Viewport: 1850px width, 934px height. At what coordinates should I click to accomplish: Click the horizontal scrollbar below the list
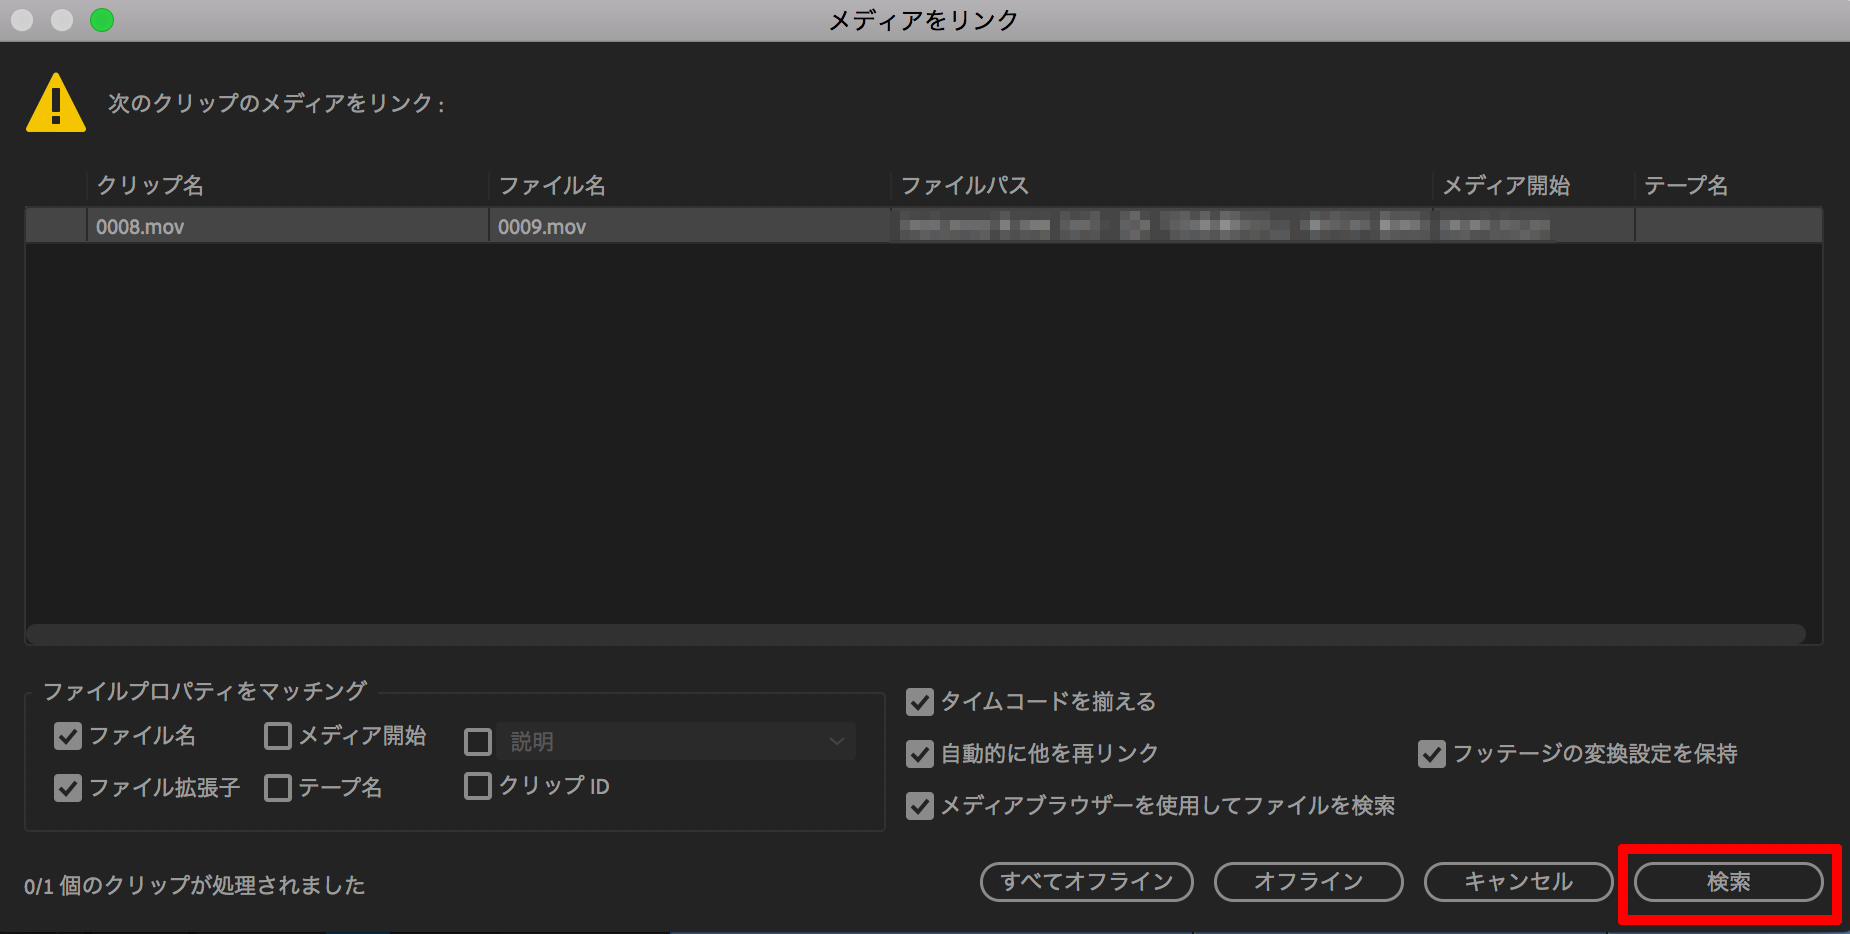(x=915, y=634)
